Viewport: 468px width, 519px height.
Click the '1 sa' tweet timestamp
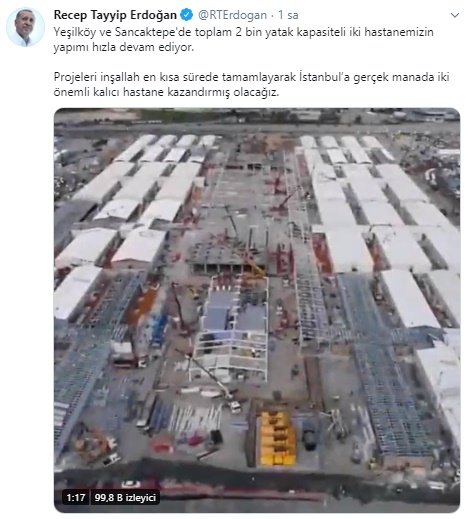pyautogui.click(x=288, y=15)
